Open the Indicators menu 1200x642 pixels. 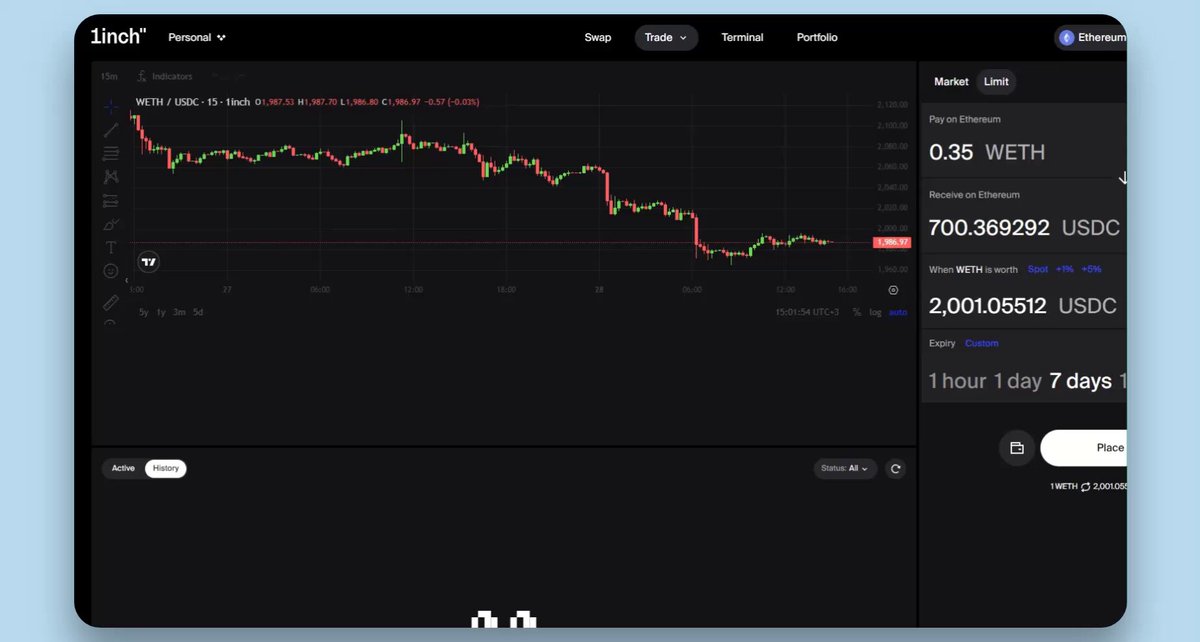165,76
